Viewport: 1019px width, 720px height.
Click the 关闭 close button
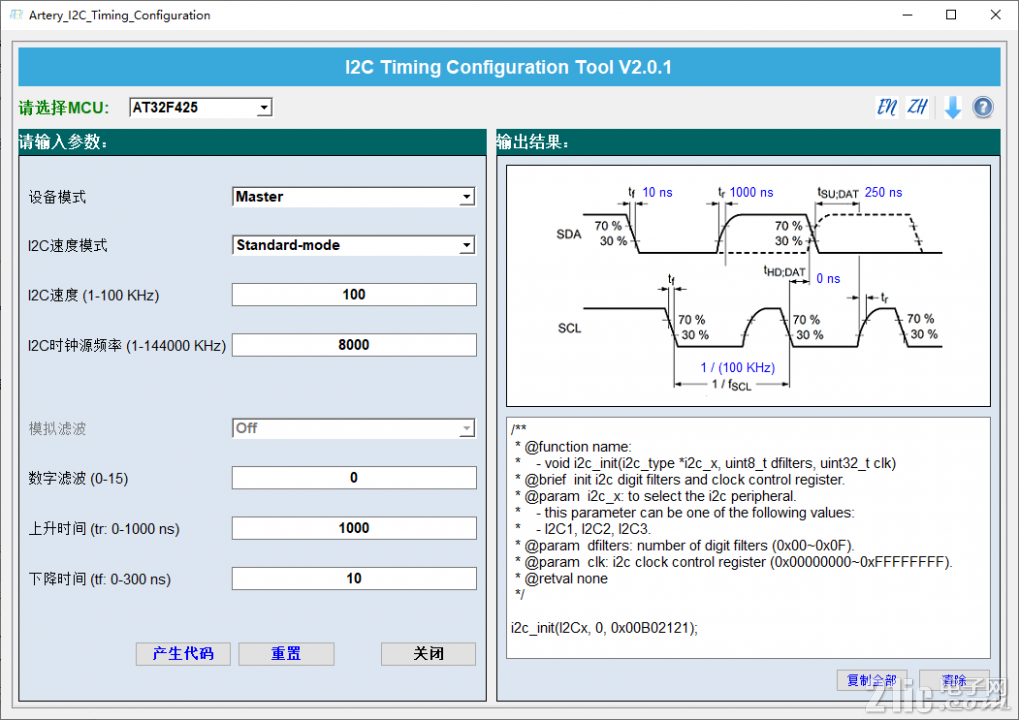[x=428, y=654]
